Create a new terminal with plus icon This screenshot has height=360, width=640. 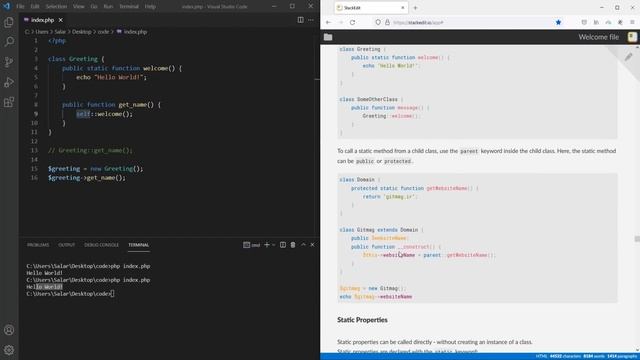[x=267, y=244]
